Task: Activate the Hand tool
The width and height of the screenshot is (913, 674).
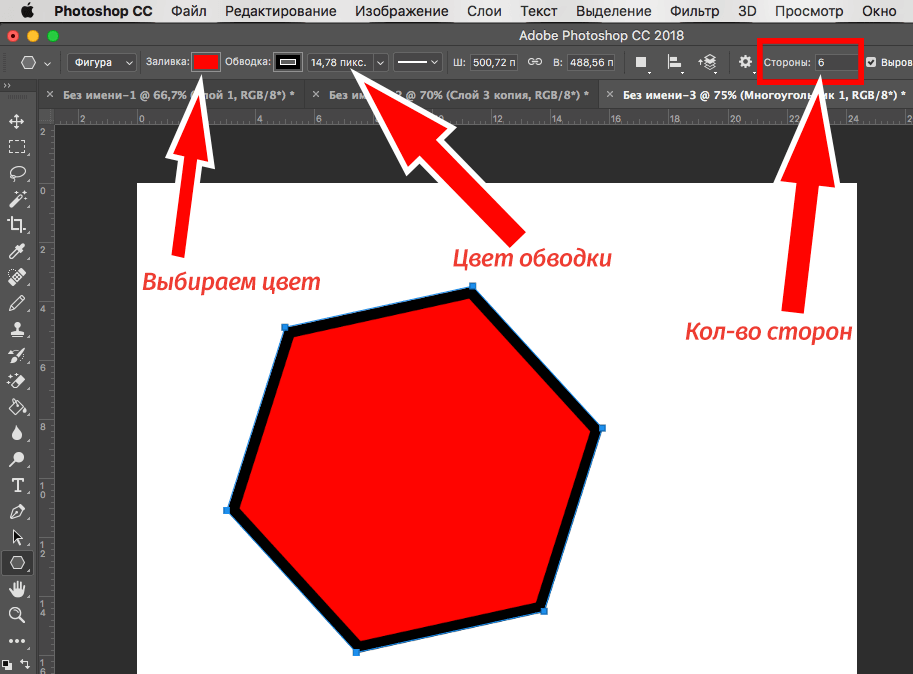Action: coord(17,589)
